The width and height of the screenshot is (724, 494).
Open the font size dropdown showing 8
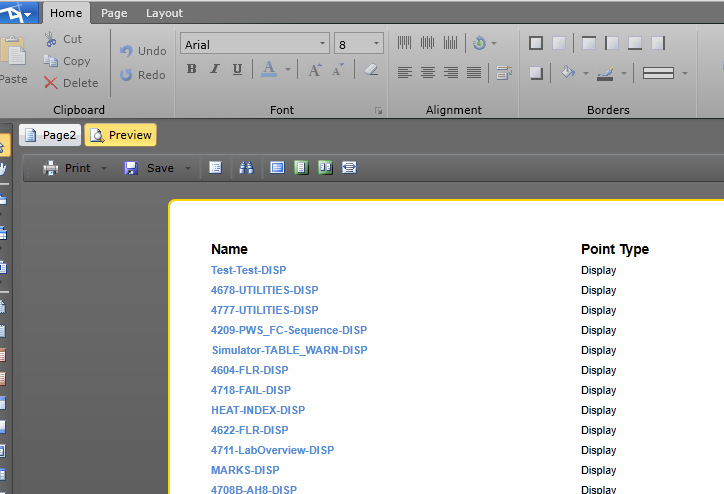(x=377, y=44)
